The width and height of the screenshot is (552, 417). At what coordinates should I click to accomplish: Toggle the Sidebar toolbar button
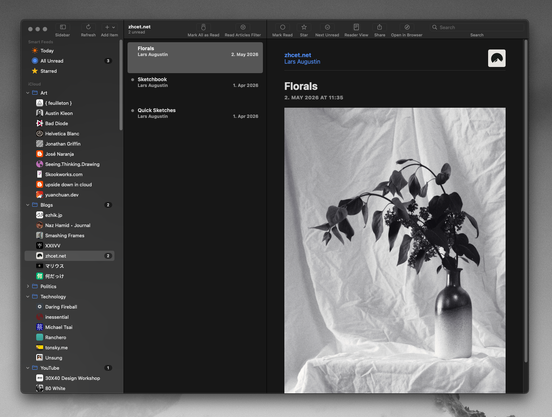coord(63,27)
